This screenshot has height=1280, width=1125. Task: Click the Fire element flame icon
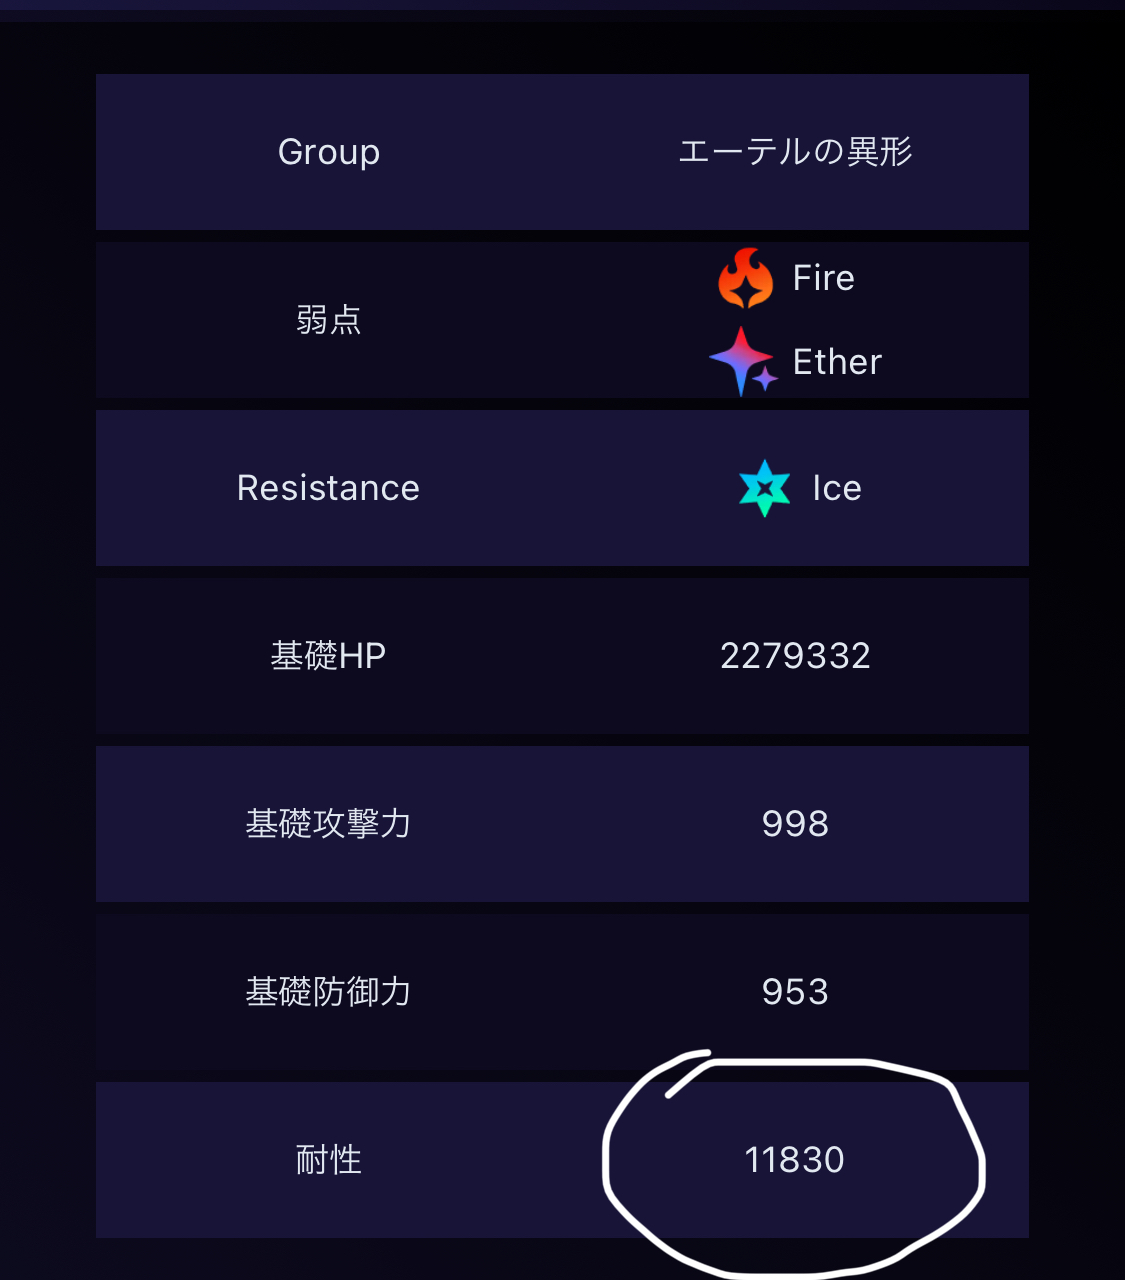[x=746, y=278]
